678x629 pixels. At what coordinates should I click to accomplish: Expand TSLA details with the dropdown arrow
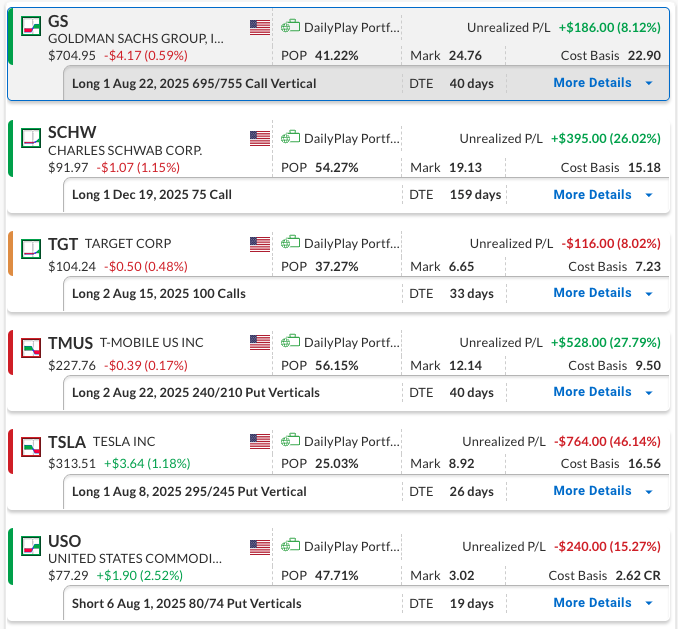pyautogui.click(x=649, y=492)
